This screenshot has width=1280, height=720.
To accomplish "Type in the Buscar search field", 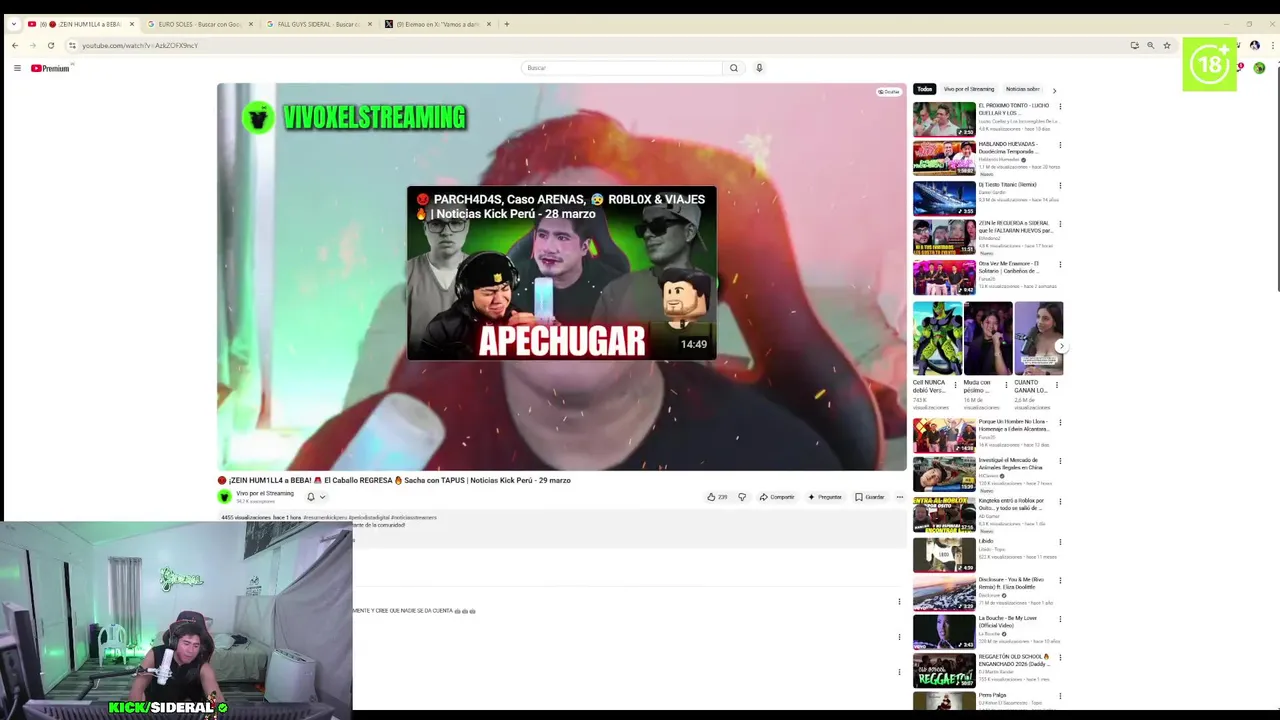I will (621, 68).
